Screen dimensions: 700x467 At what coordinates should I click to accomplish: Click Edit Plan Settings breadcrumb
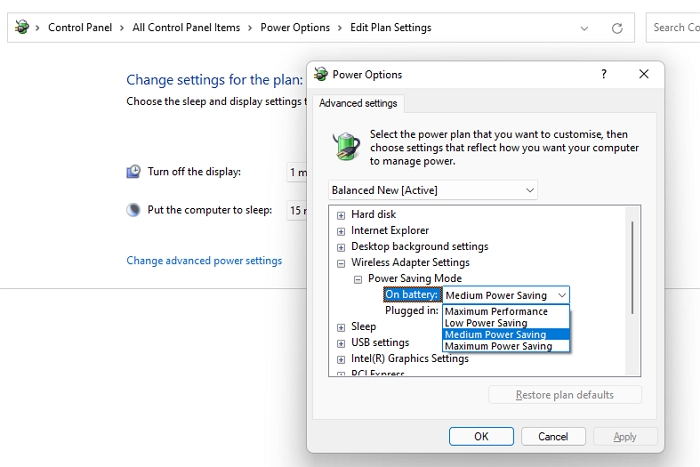[391, 27]
